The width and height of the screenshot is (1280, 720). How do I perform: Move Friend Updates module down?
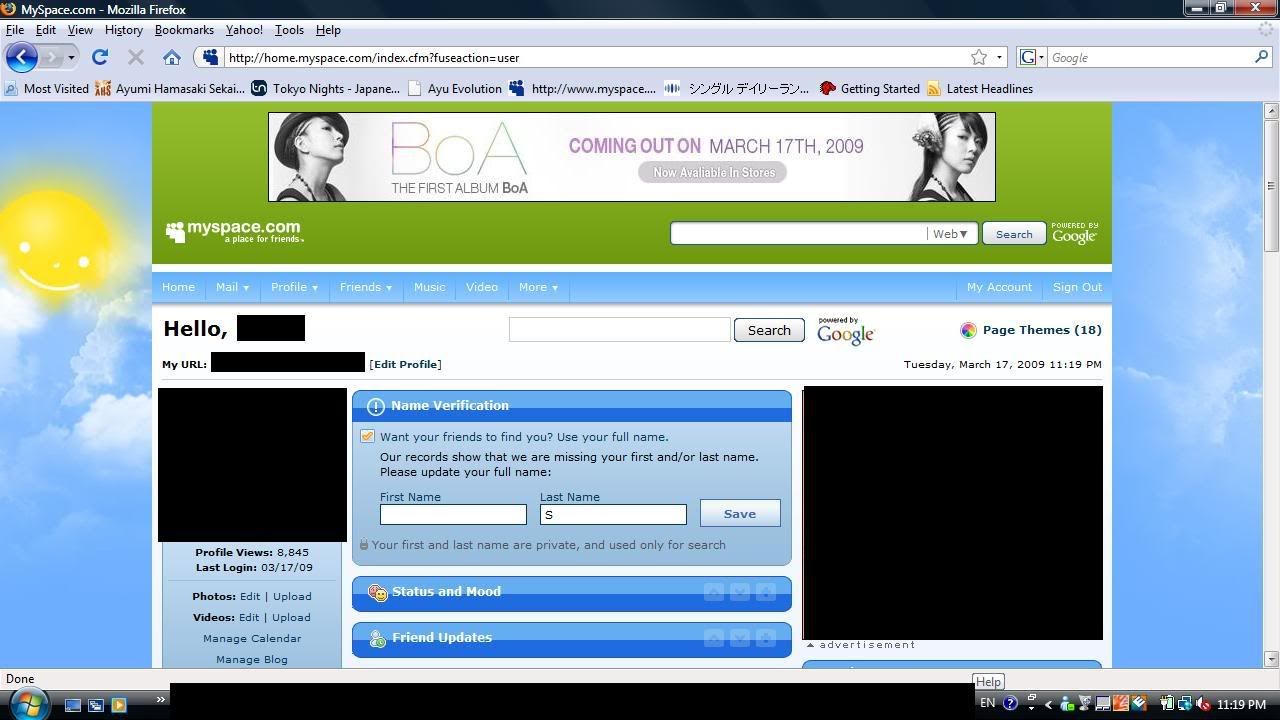740,638
